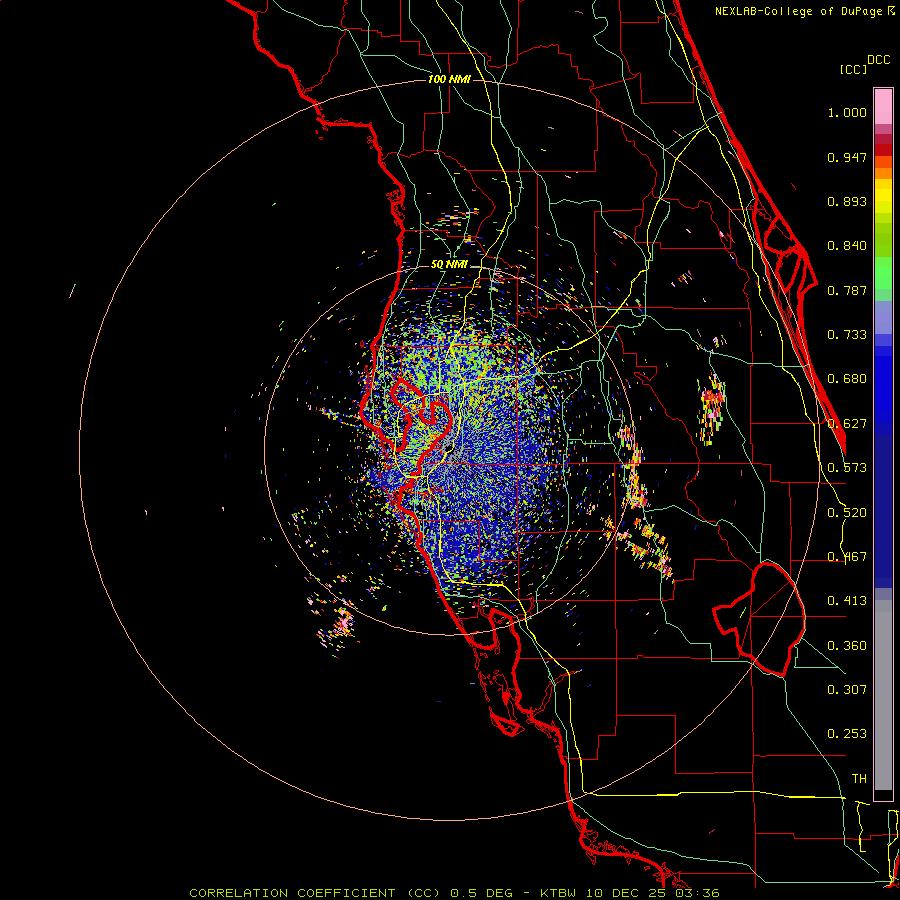Screen dimensions: 900x900
Task: Select the 0.573 scale value
Action: coord(847,468)
